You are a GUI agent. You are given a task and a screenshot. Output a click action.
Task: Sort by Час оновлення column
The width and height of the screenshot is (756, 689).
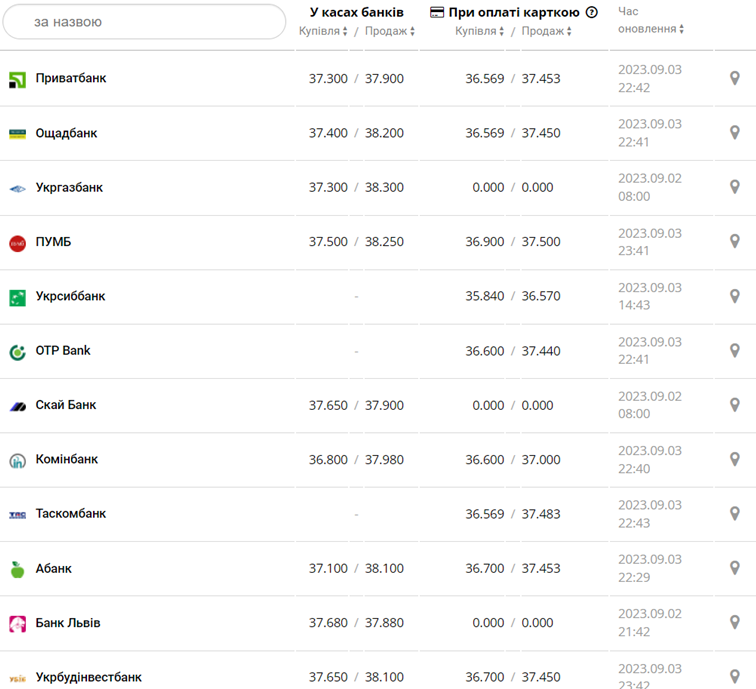[650, 20]
